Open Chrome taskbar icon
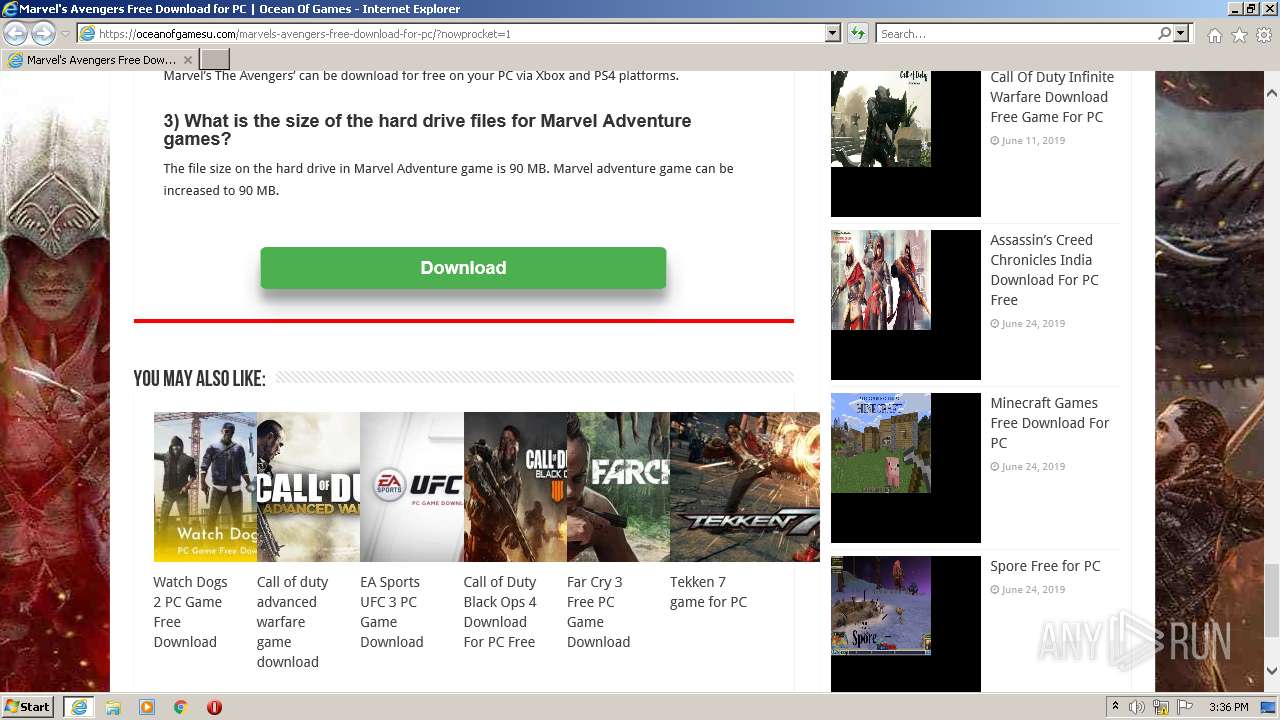1280x720 pixels. click(181, 707)
